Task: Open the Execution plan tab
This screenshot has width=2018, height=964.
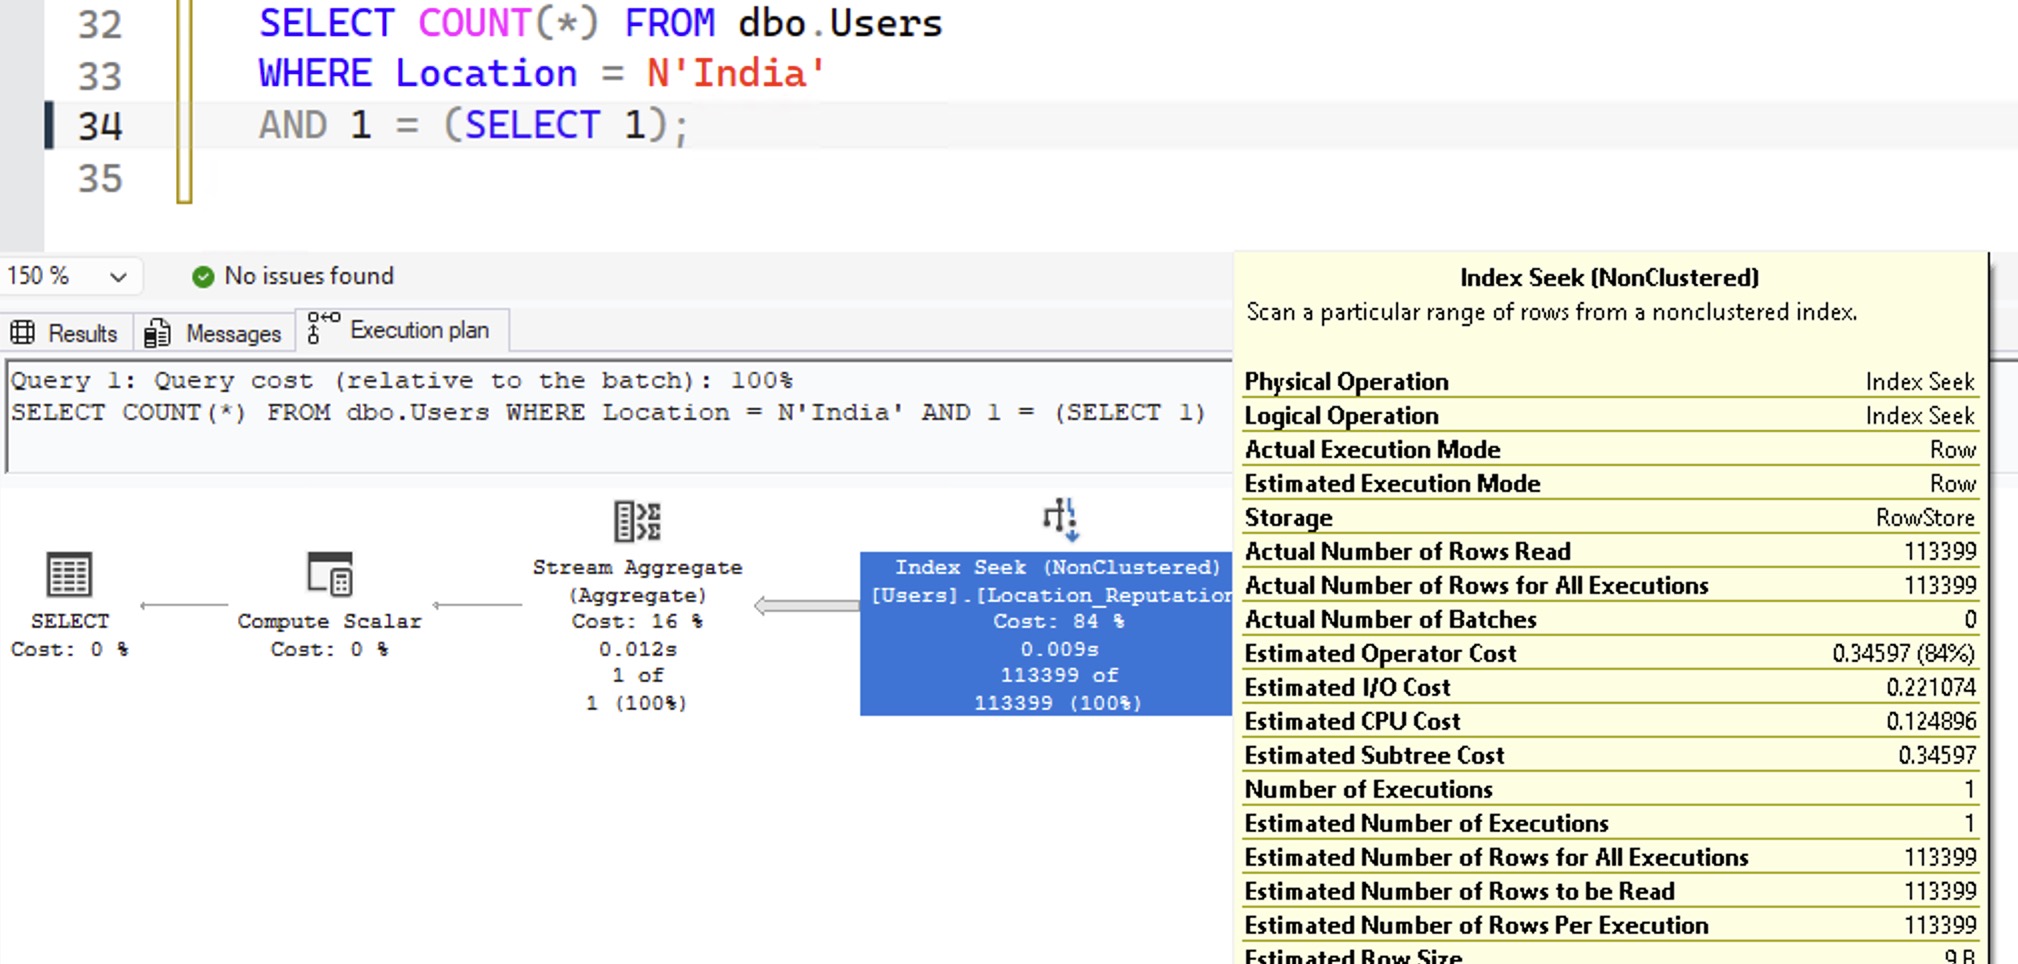Action: (x=418, y=330)
